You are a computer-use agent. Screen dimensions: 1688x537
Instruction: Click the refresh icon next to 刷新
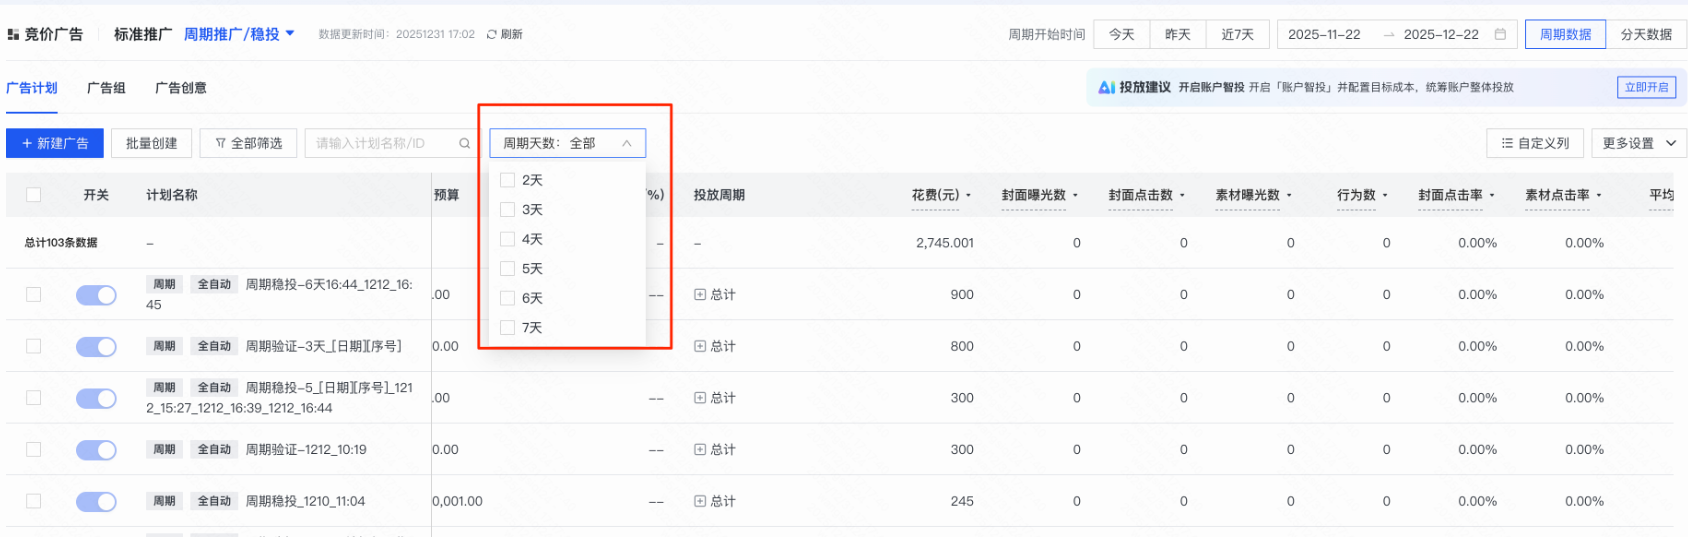point(491,34)
